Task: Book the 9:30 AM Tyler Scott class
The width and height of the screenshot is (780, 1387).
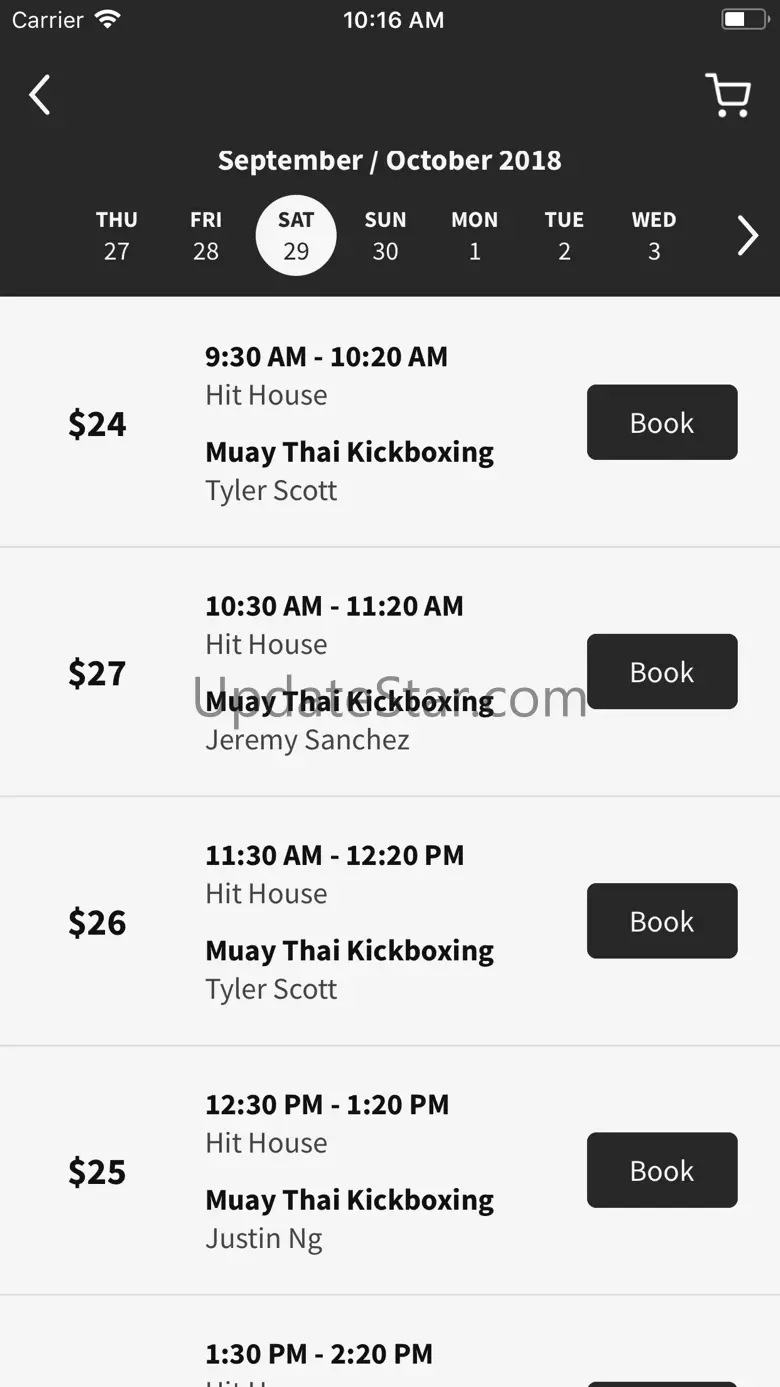Action: [x=662, y=423]
